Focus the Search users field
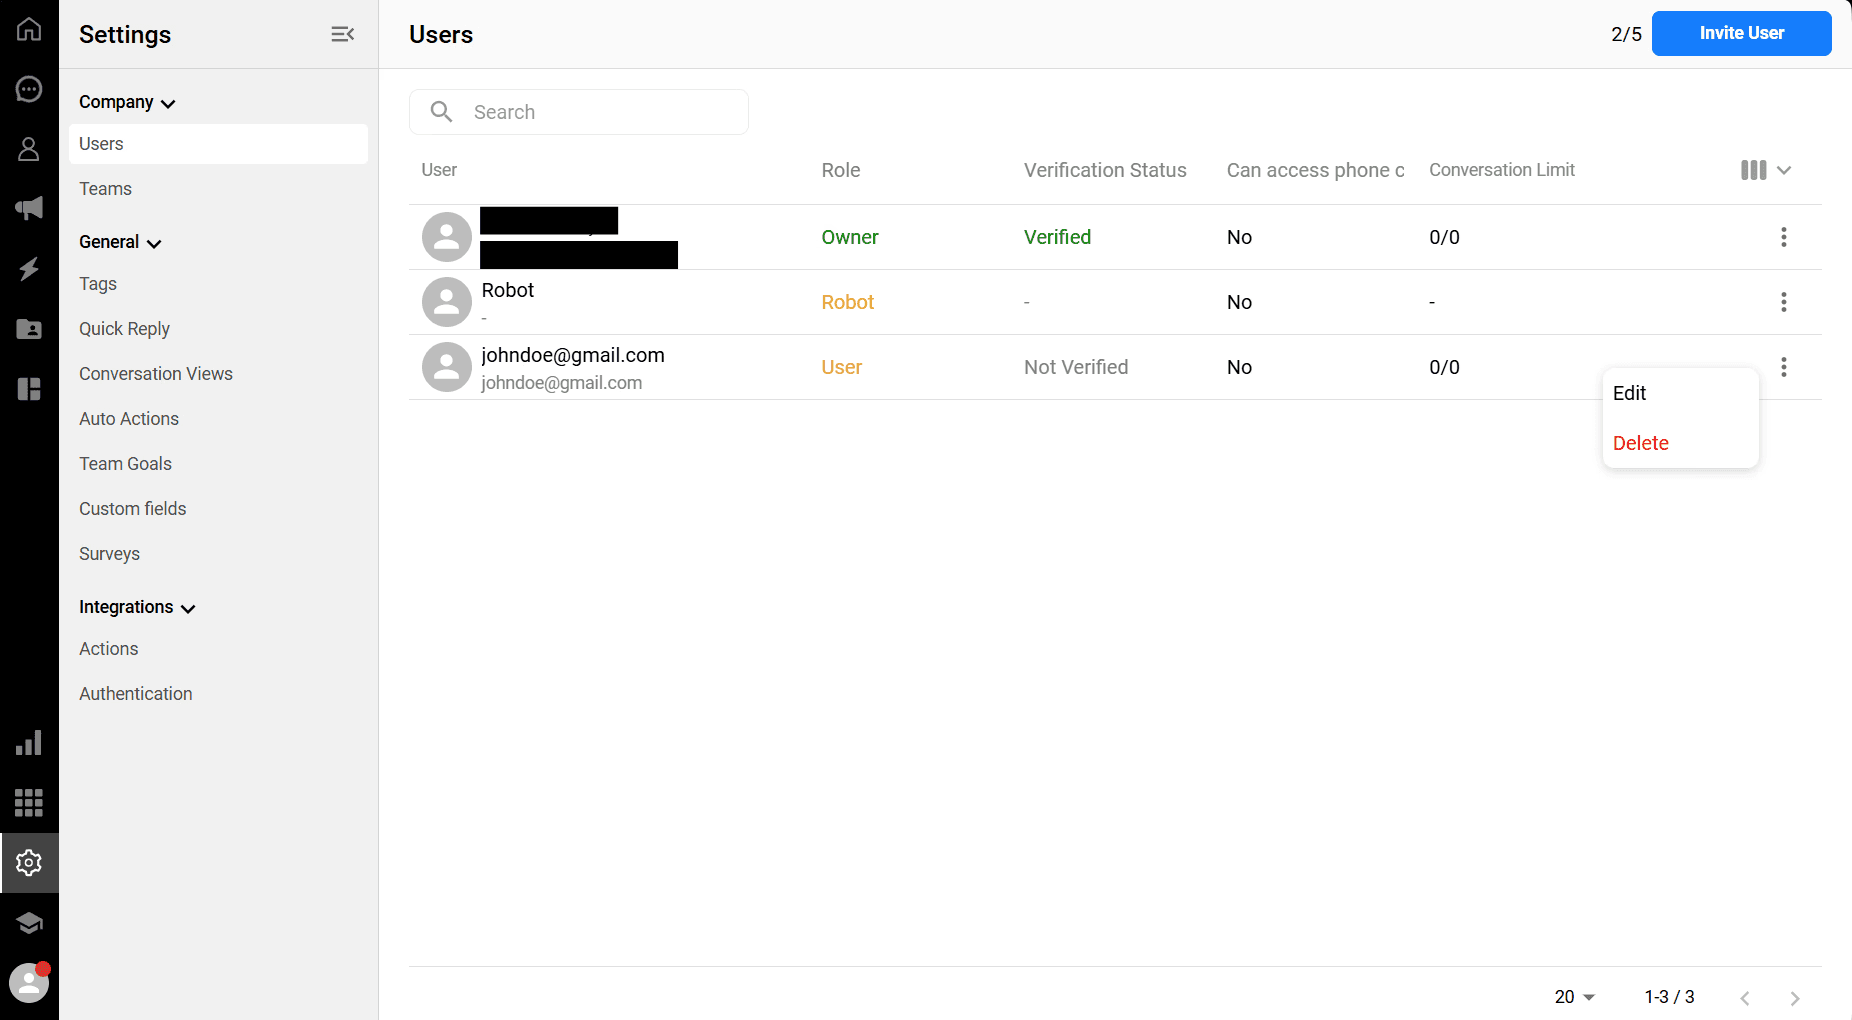Viewport: 1852px width, 1020px height. 579,112
